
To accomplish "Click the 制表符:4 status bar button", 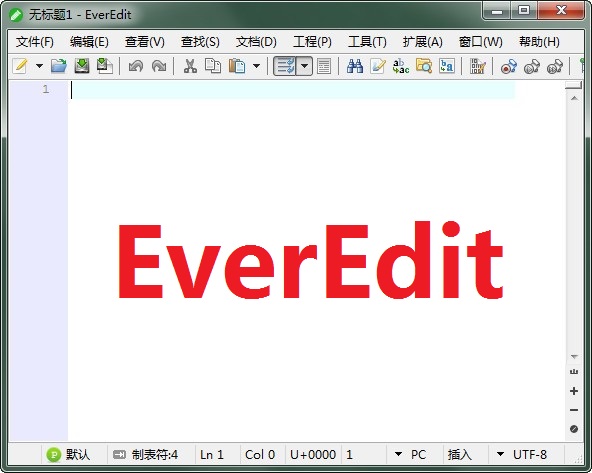I will (145, 455).
